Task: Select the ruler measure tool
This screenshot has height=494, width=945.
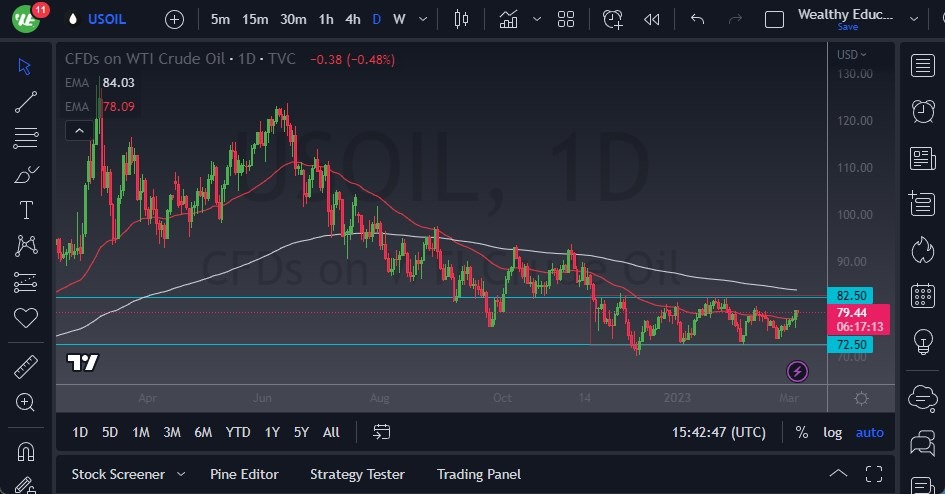Action: coord(26,367)
